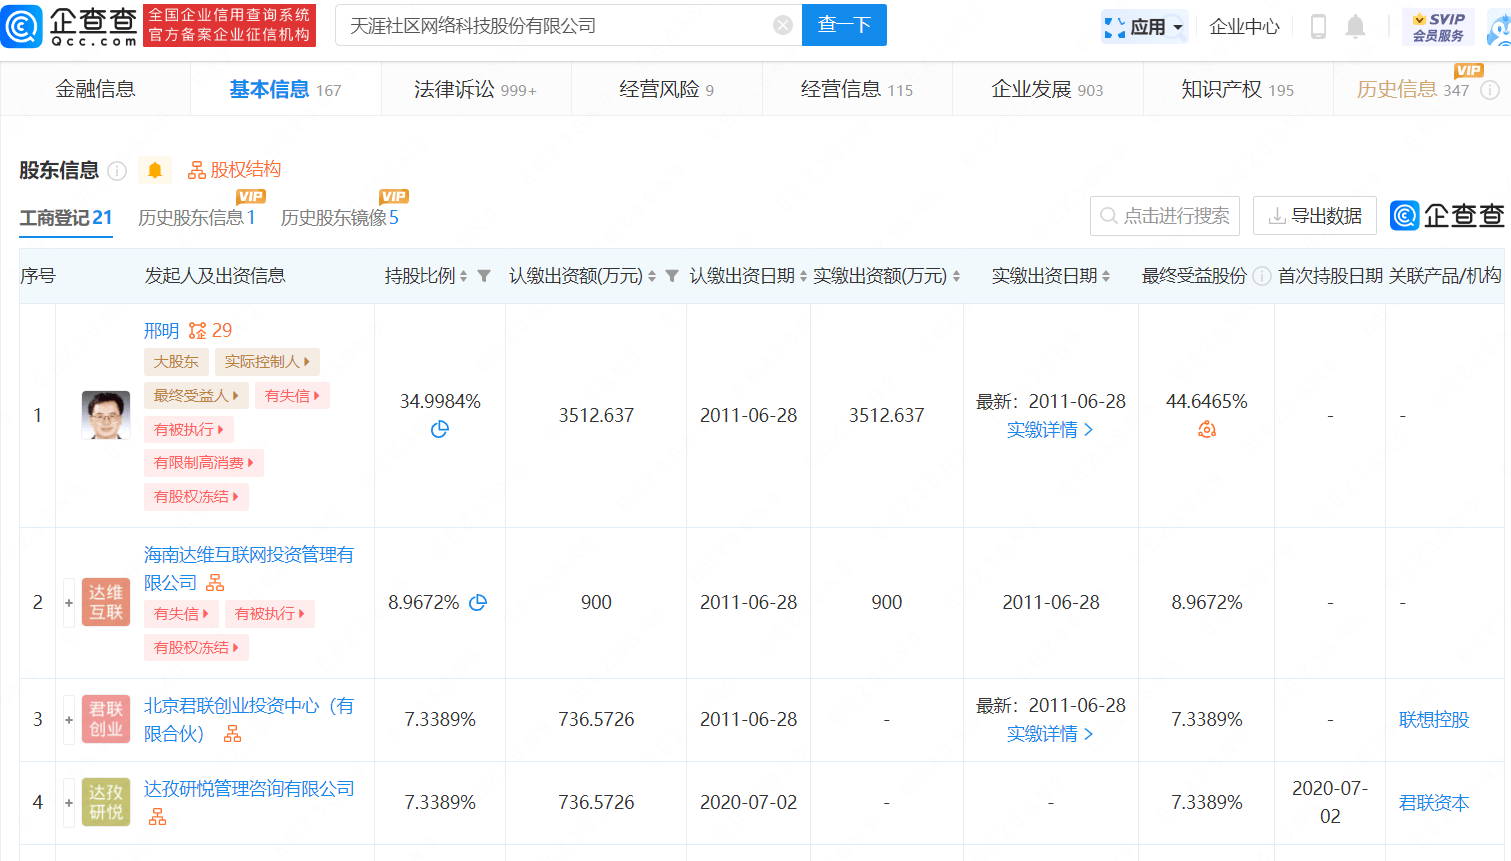Click the orange beneficiary icon below 44.6465%
The height and width of the screenshot is (861, 1511).
point(1206,428)
